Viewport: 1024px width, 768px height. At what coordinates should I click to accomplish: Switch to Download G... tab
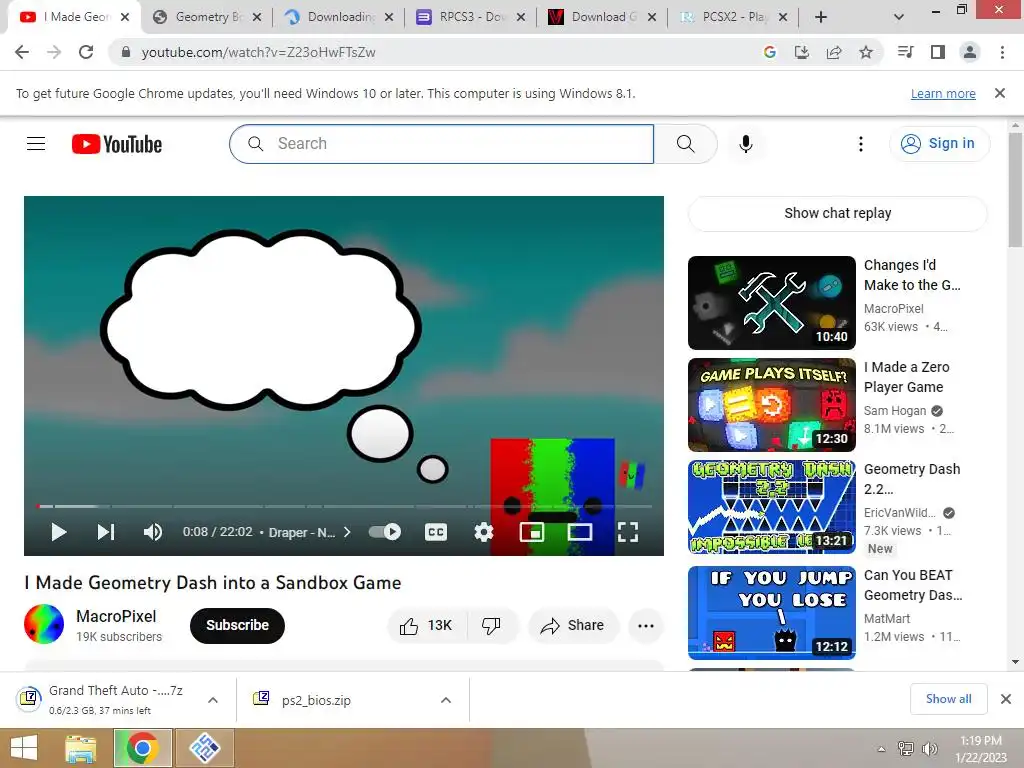(x=602, y=17)
